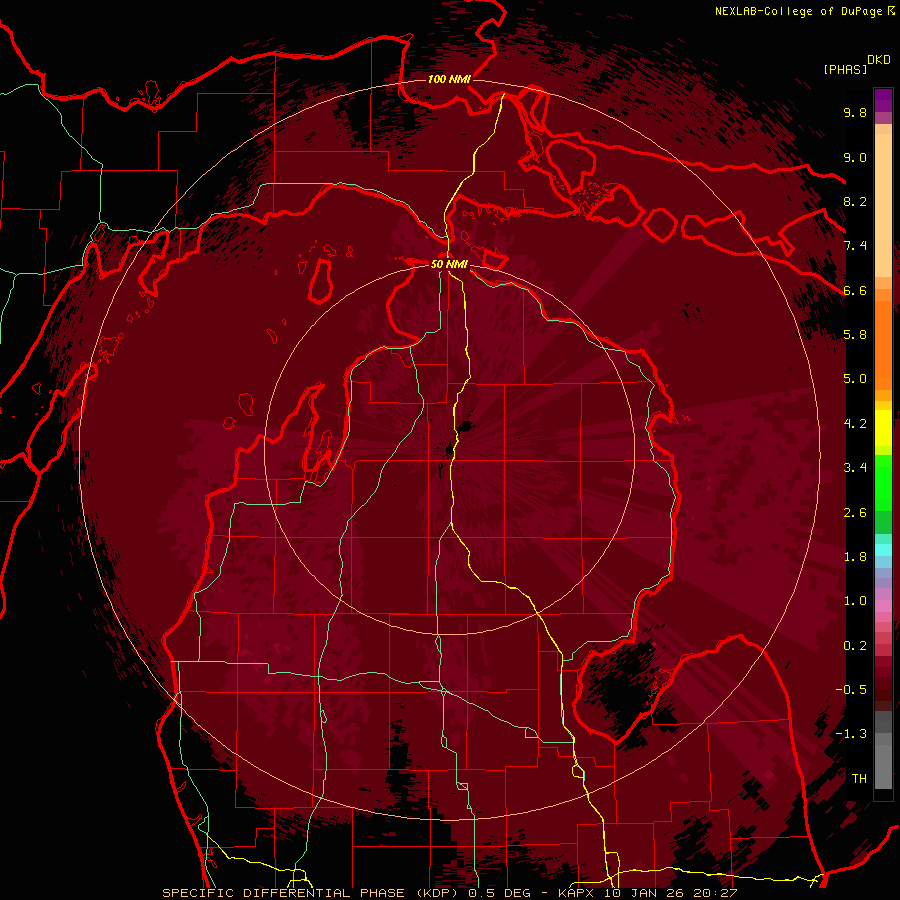This screenshot has width=900, height=900.
Task: Pick the yellow segment of color scale
Action: pyautogui.click(x=883, y=428)
